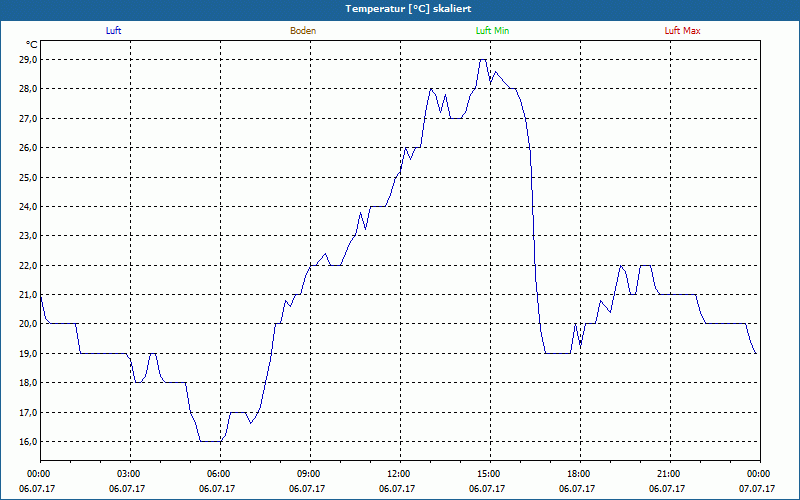
Task: Click the 25,0 y-axis value
Action: point(29,177)
